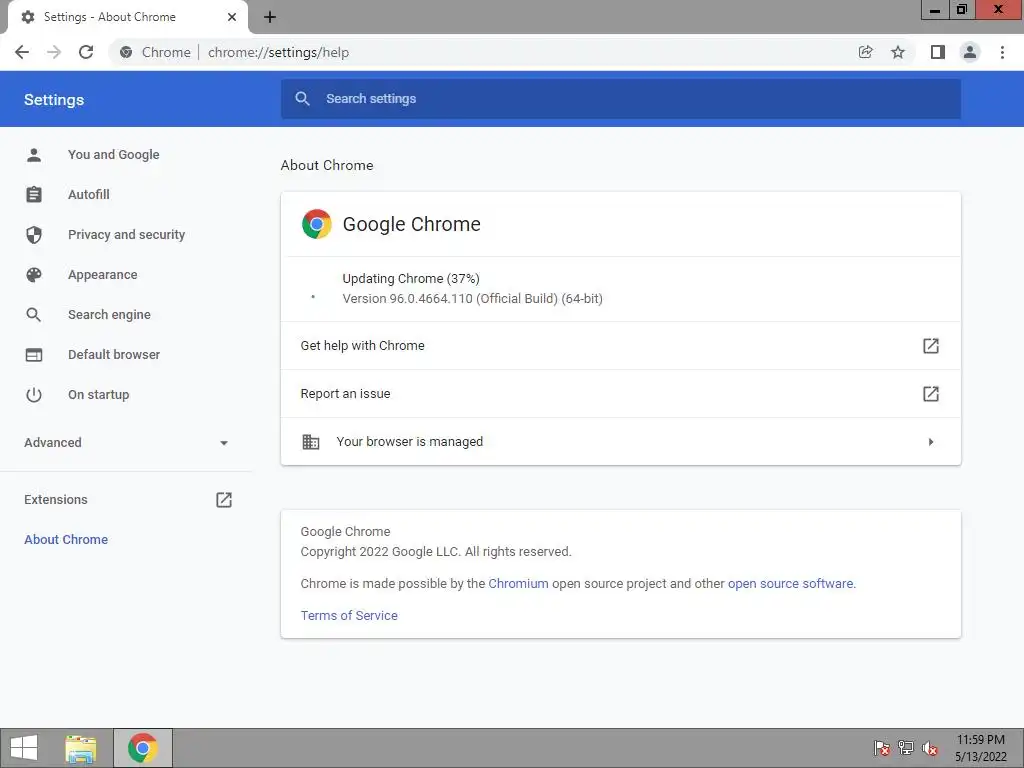Click the address bar URL chrome://settings/help
Viewport: 1024px width, 768px height.
(x=278, y=52)
